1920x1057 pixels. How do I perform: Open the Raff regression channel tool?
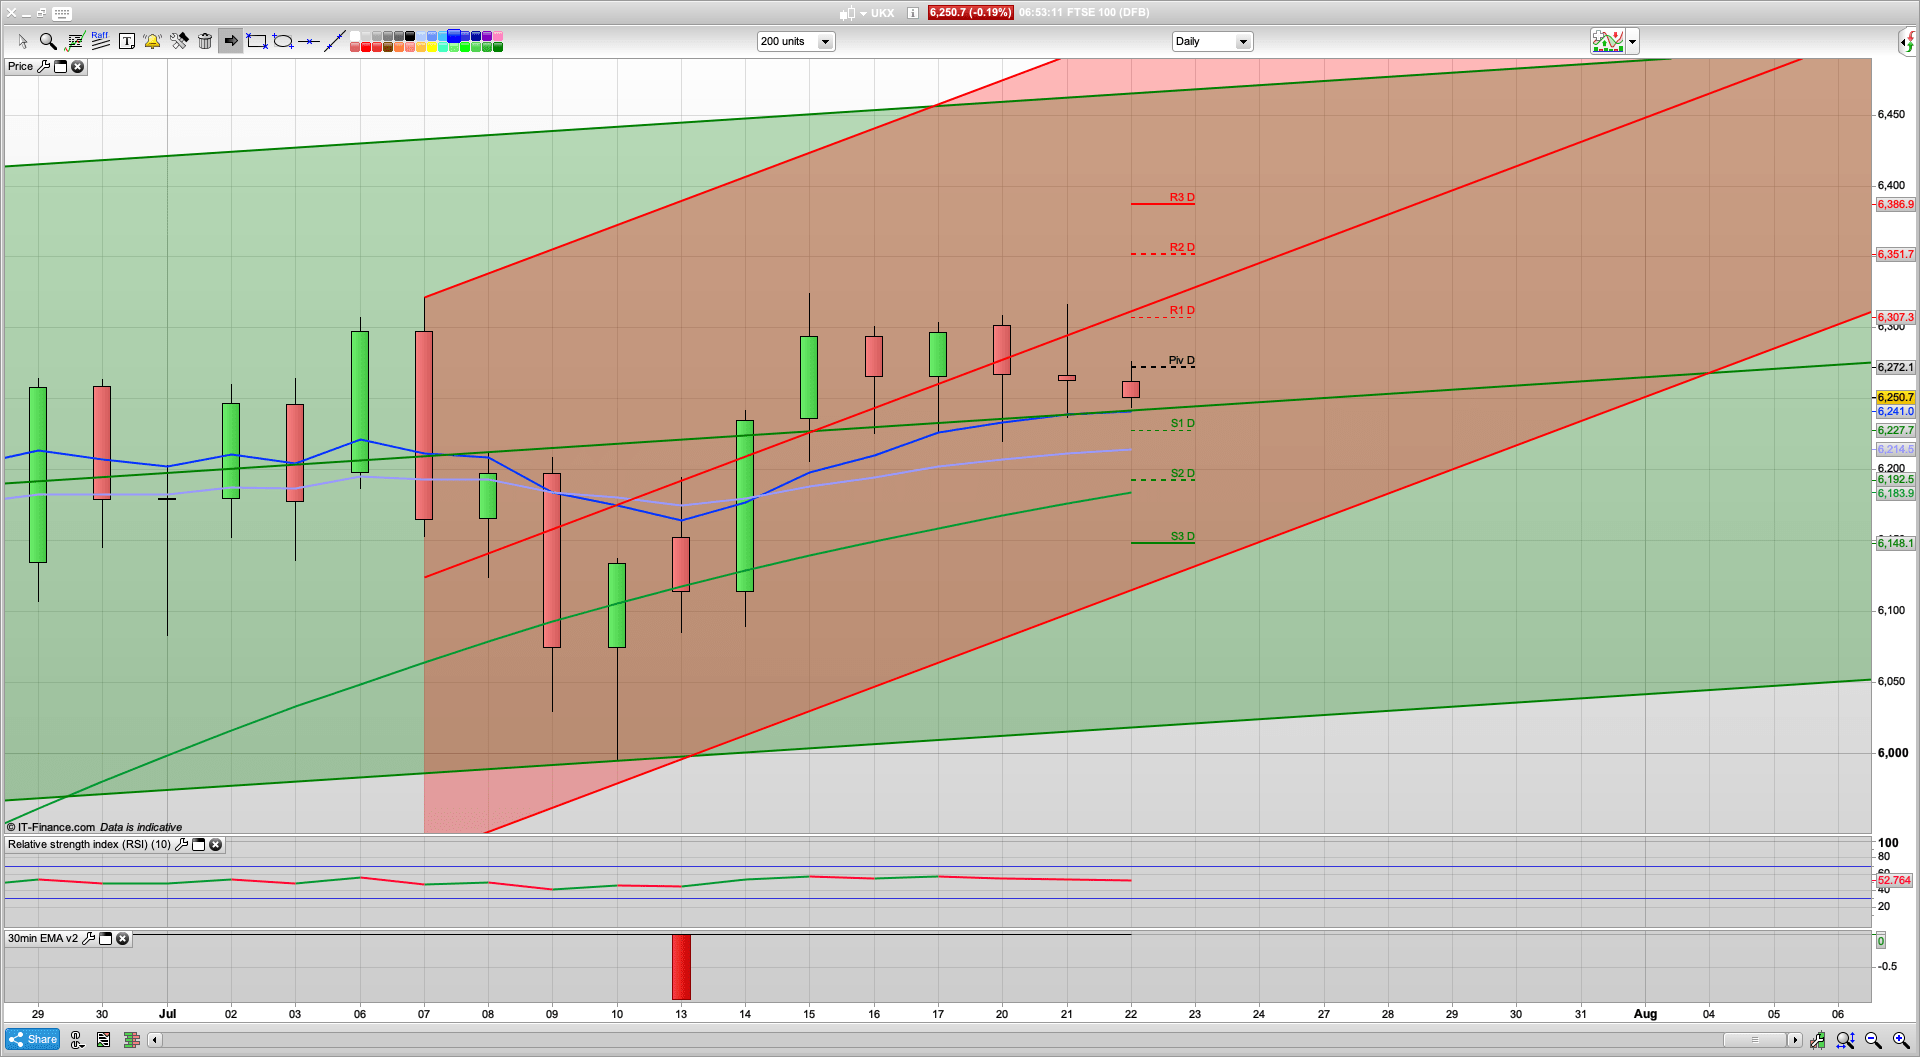pos(100,41)
